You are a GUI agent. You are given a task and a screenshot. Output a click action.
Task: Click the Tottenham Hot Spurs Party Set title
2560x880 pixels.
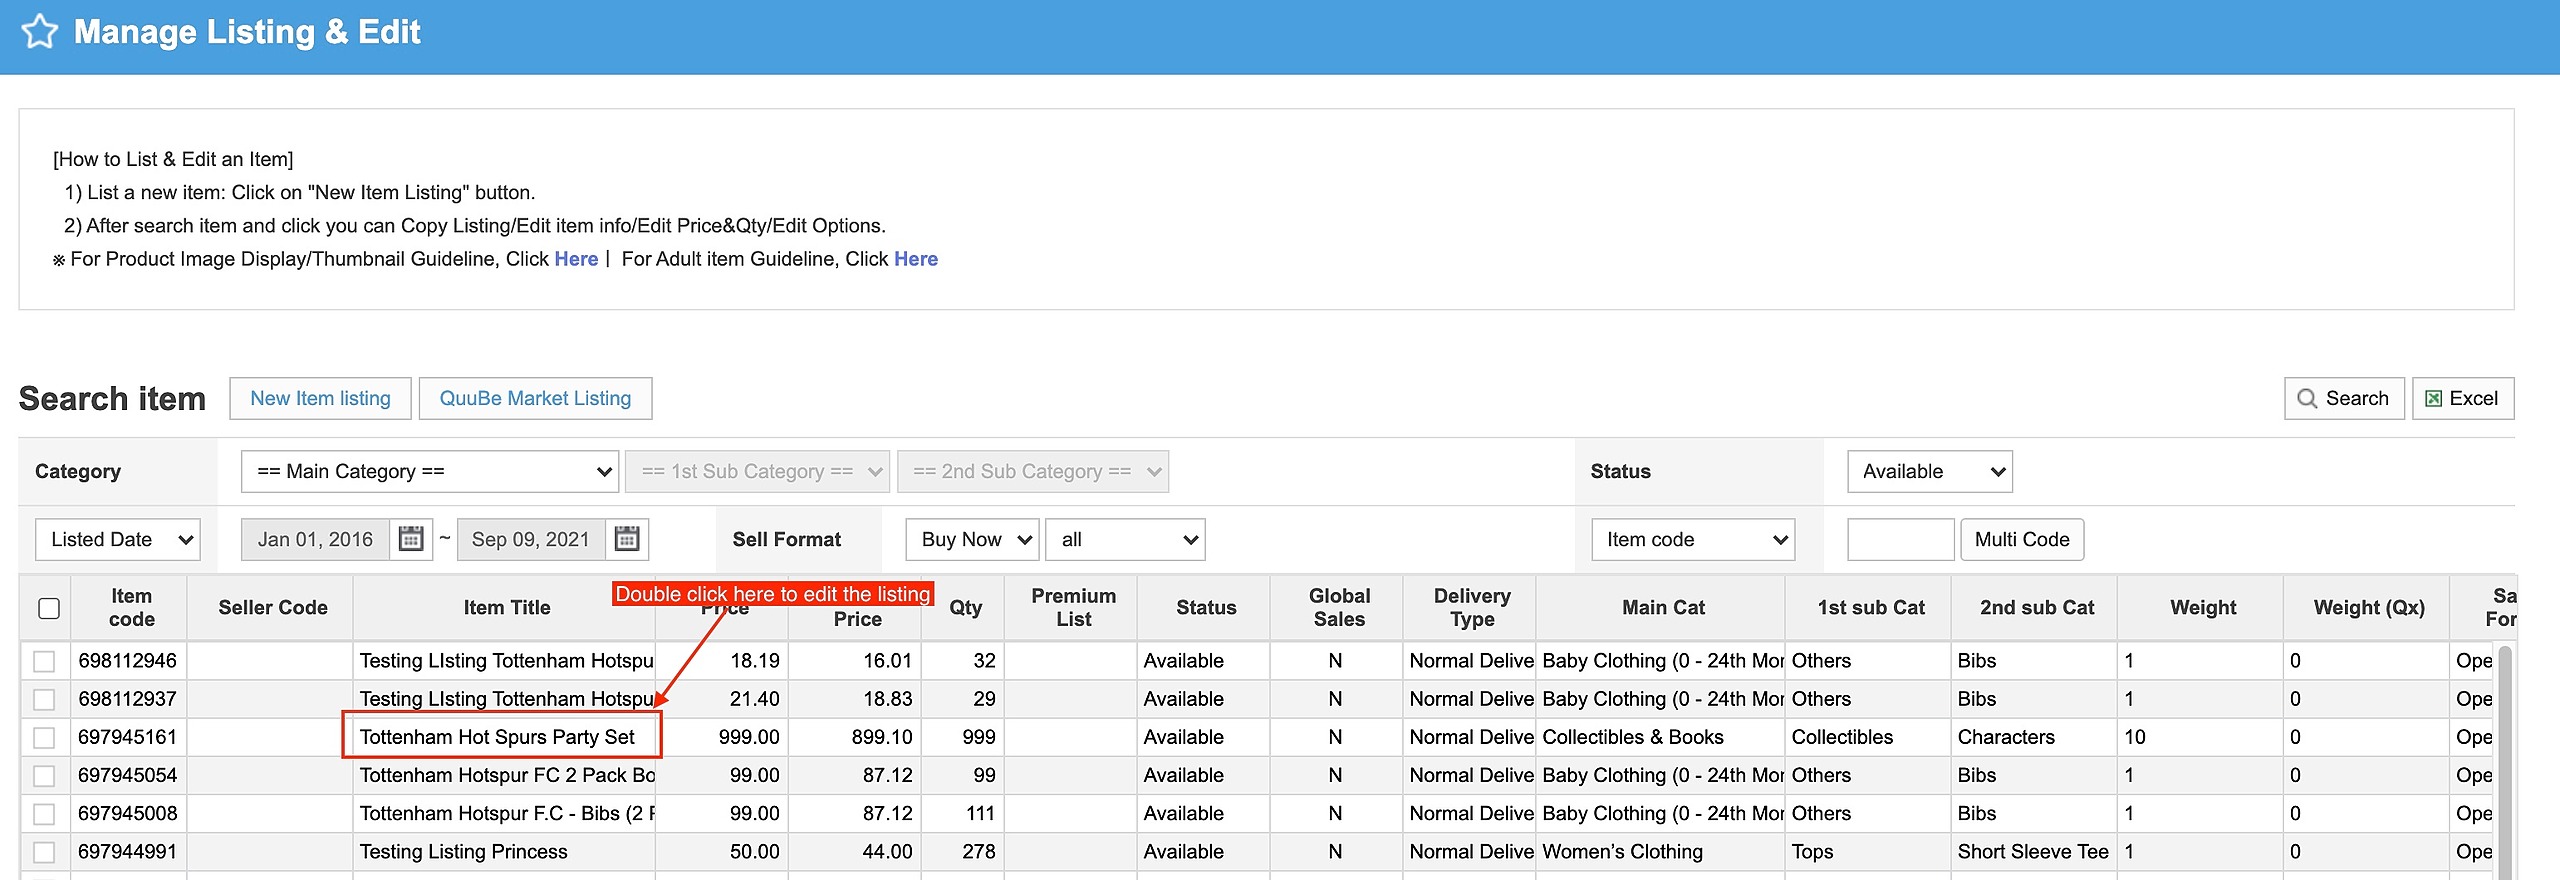[498, 737]
